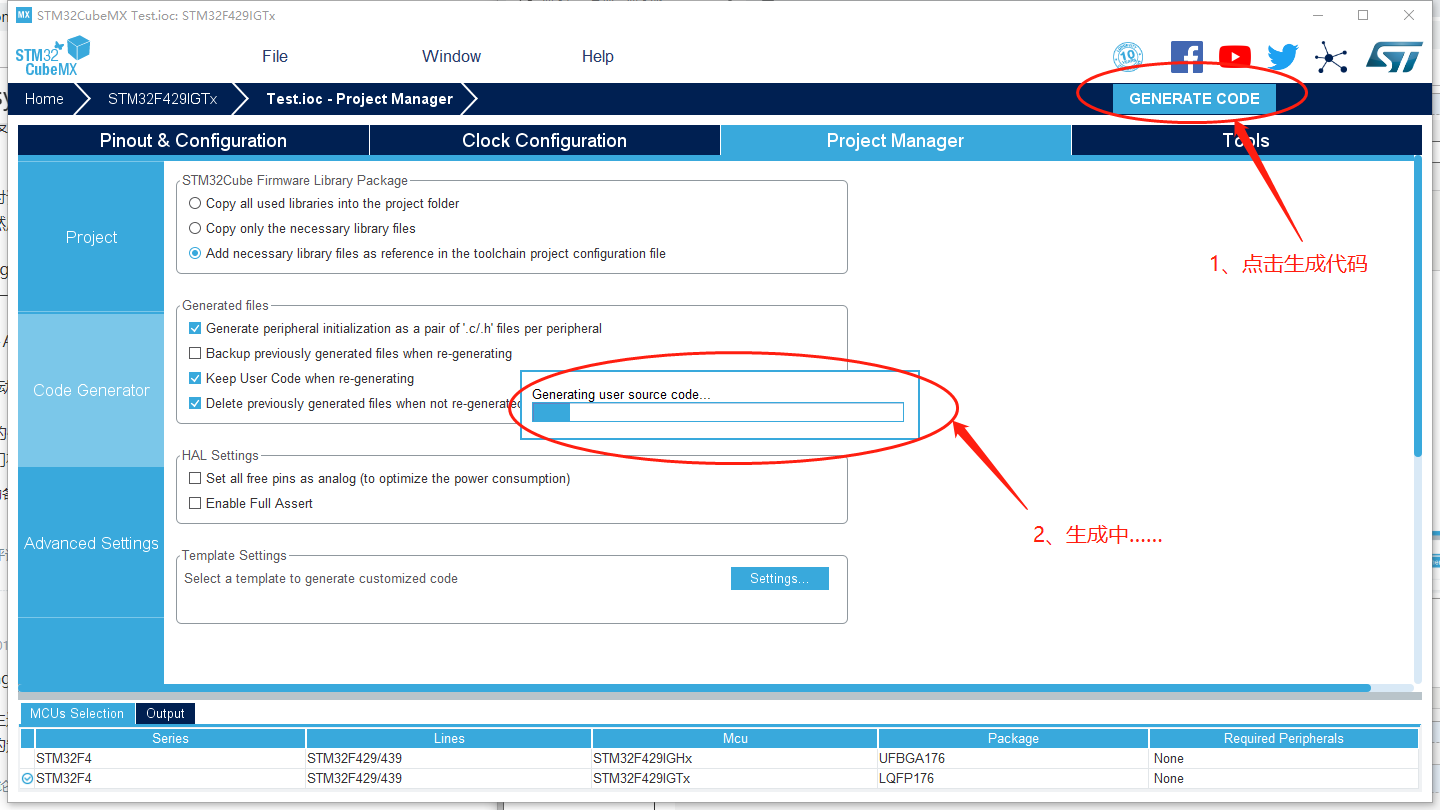The width and height of the screenshot is (1440, 810).
Task: Click the GENERATE CODE button
Action: coord(1194,99)
